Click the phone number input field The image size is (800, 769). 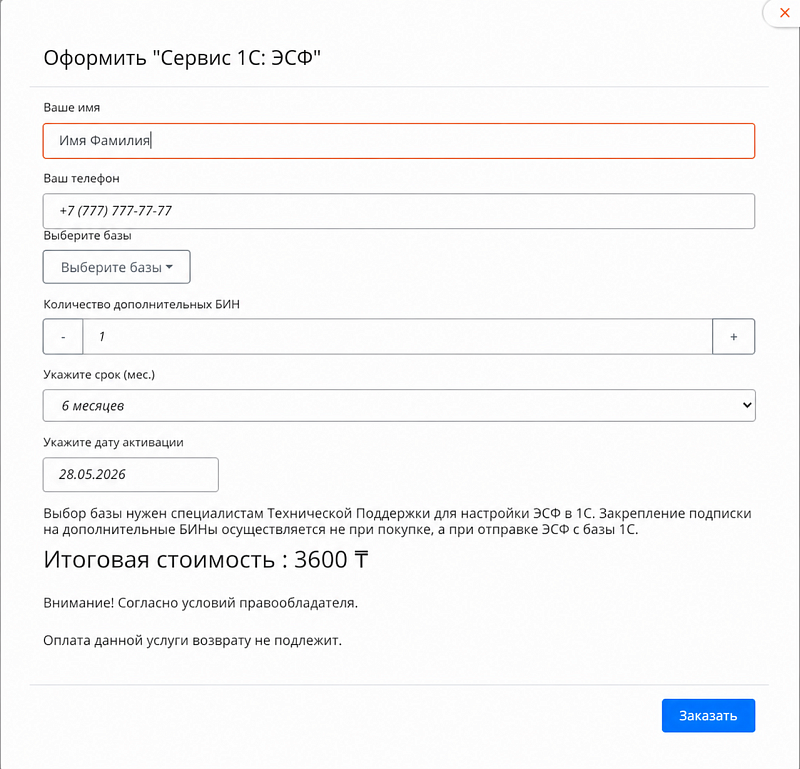[398, 211]
